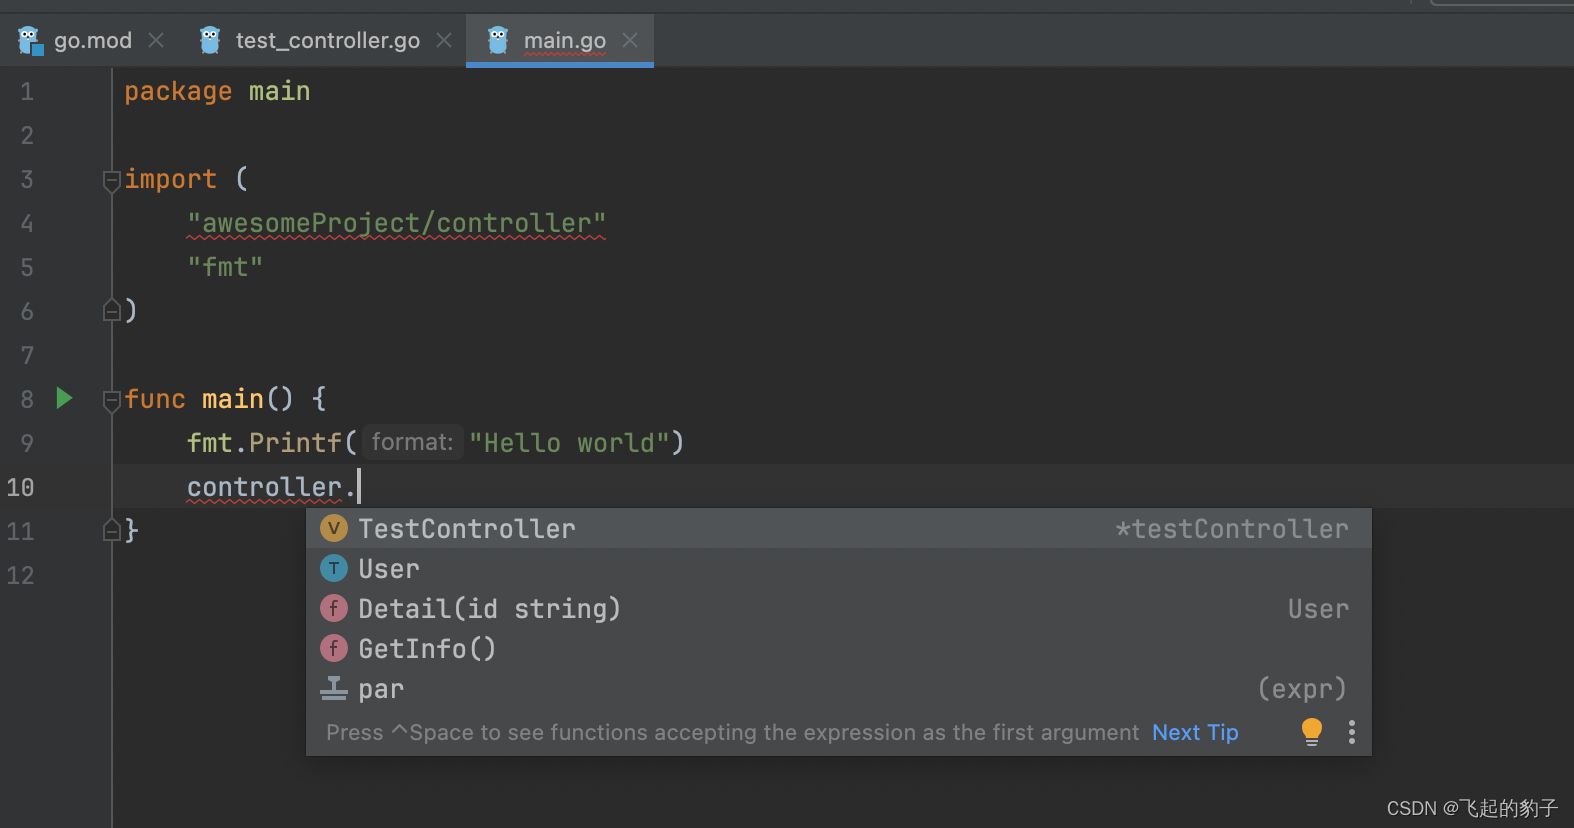Click line number 12 in the gutter
The height and width of the screenshot is (828, 1574).
20,575
